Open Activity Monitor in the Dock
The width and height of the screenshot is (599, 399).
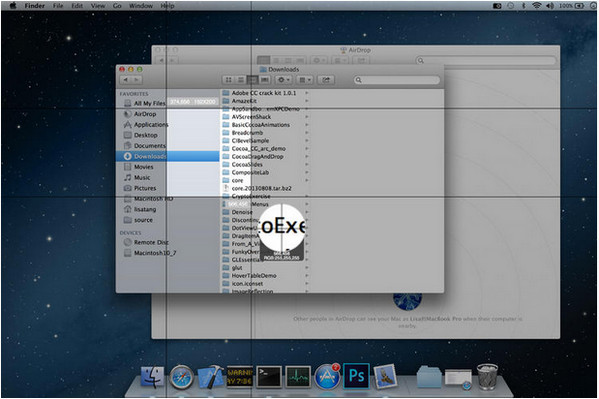point(298,377)
